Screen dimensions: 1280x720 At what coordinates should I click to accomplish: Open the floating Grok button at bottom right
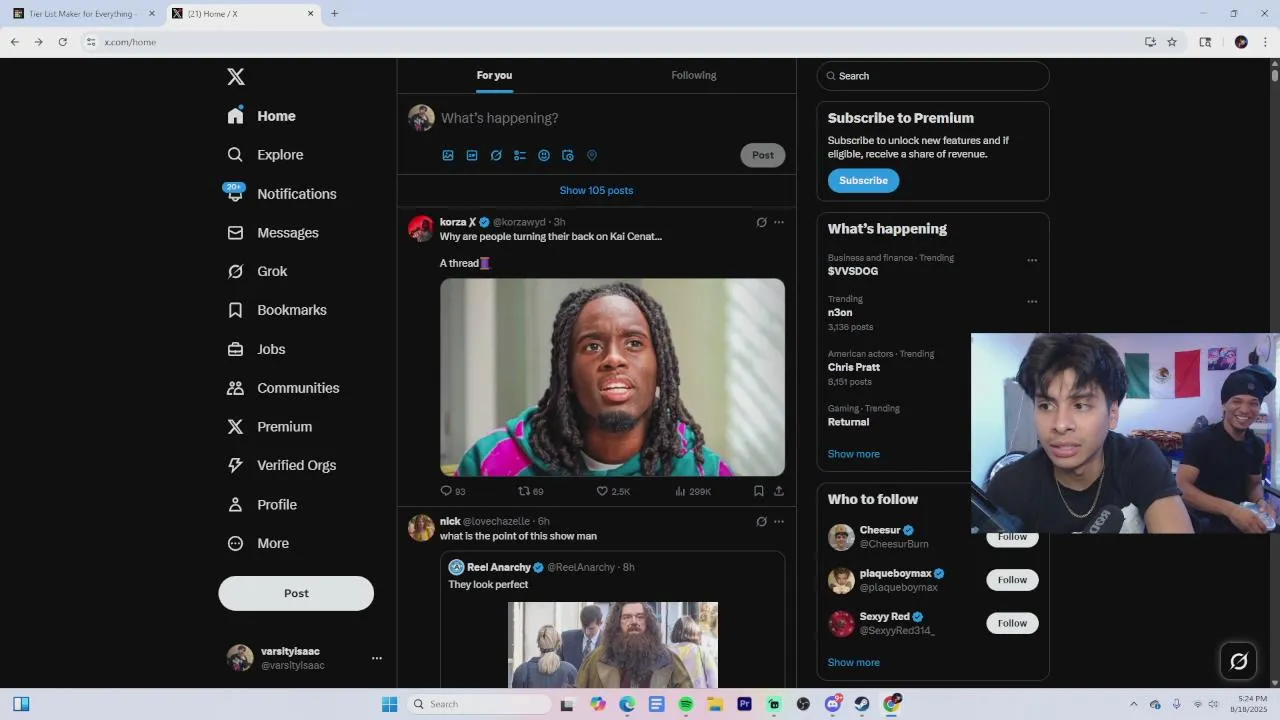1238,661
